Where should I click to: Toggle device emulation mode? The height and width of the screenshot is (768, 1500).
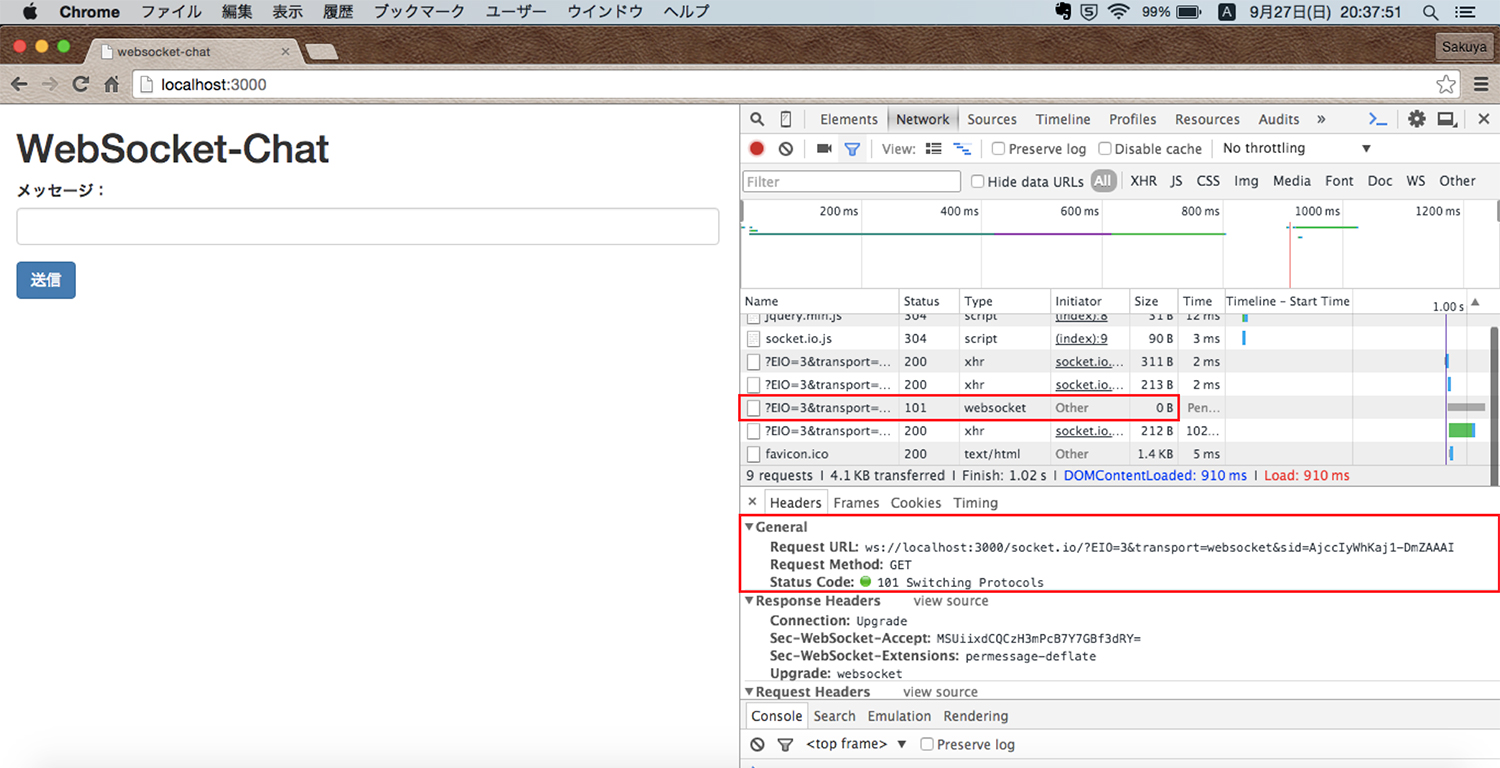pos(786,119)
